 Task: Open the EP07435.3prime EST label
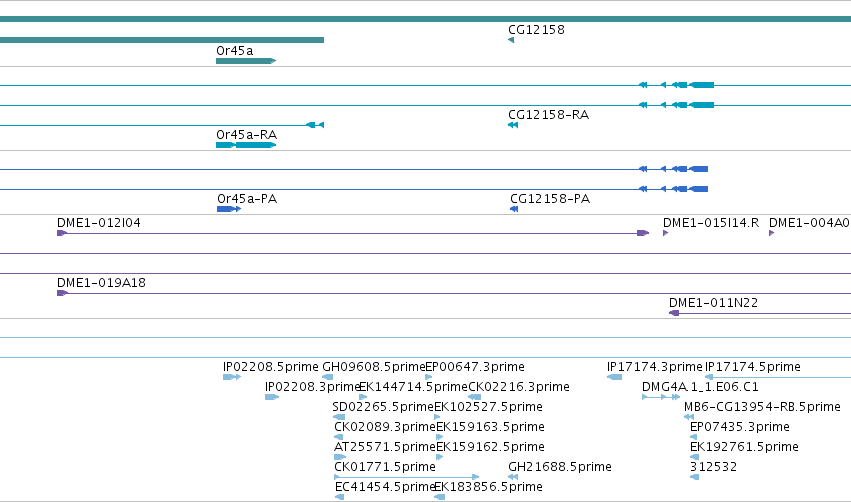point(740,427)
